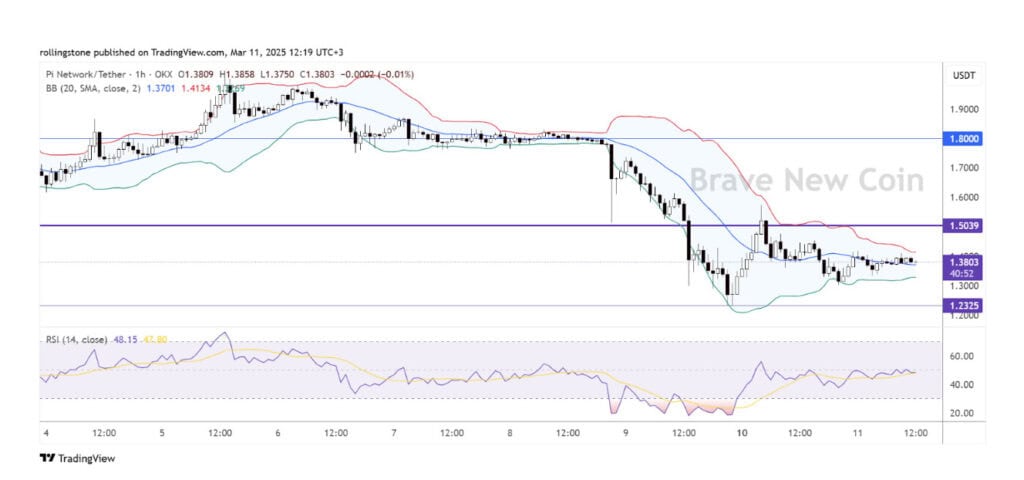This screenshot has height=480, width=1024.
Task: Click the day 8 label on the time axis
Action: point(510,433)
